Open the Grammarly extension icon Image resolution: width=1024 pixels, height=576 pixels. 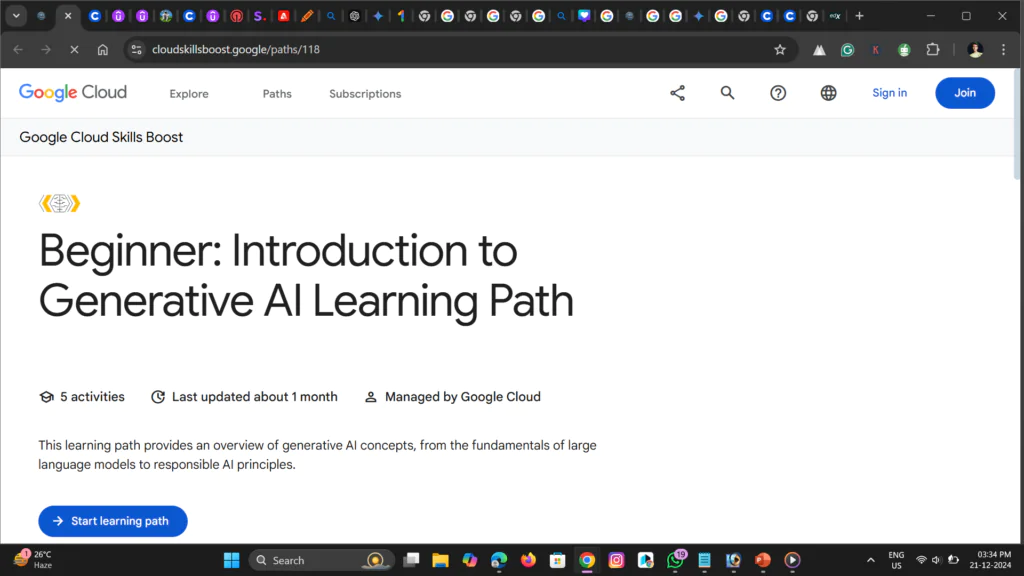coord(847,50)
